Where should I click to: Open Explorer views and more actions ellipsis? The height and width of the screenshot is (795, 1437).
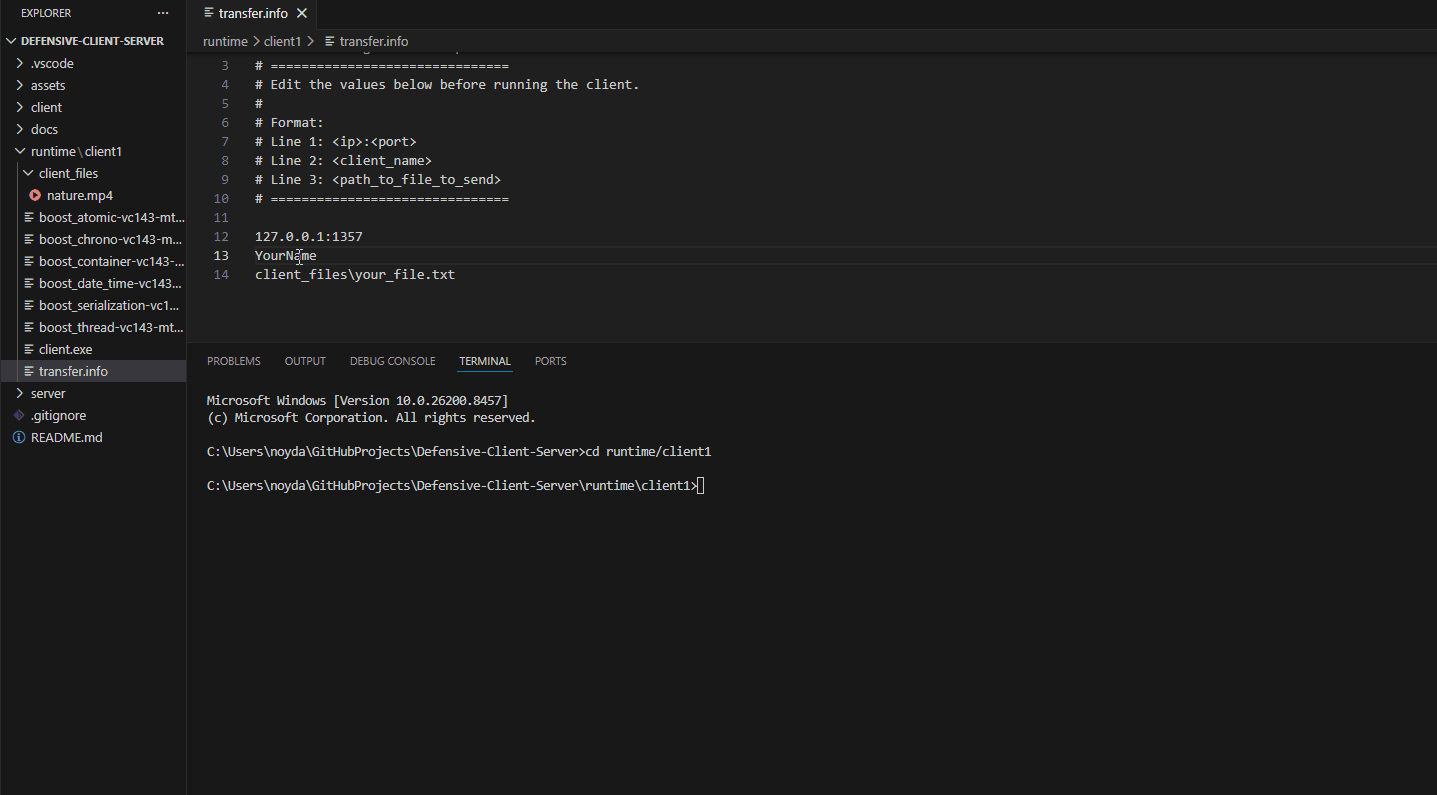[163, 13]
